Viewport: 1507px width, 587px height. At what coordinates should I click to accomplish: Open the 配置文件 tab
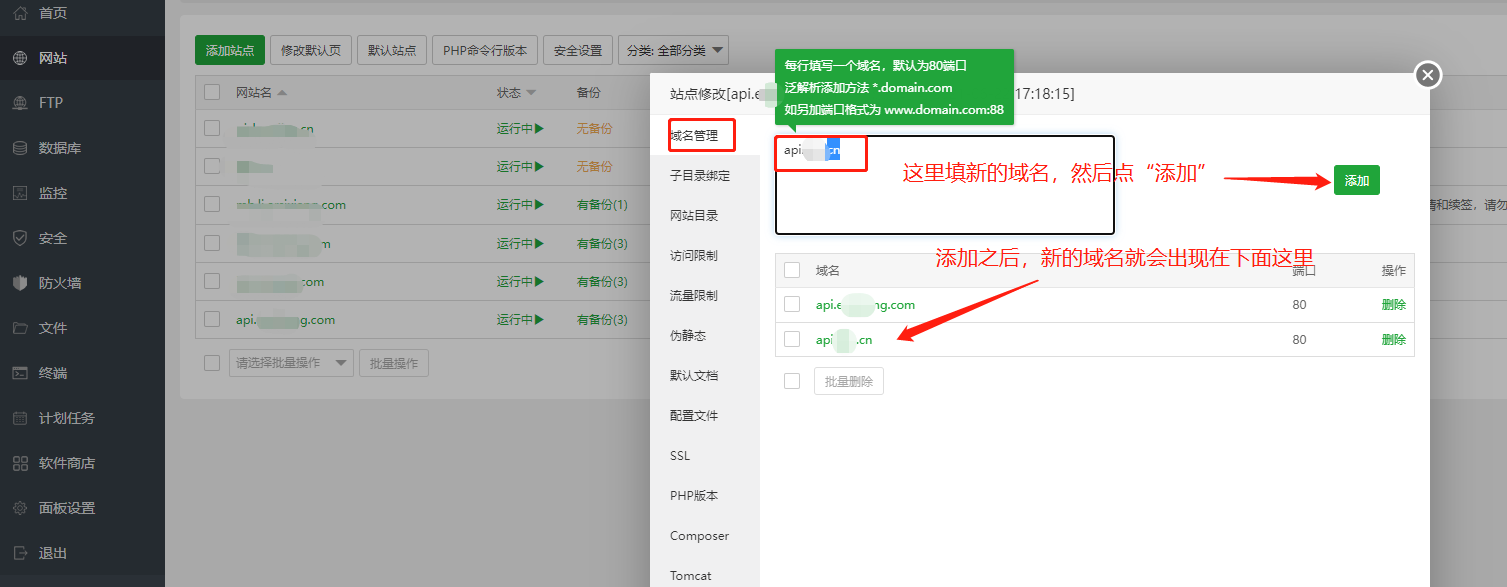click(x=694, y=415)
